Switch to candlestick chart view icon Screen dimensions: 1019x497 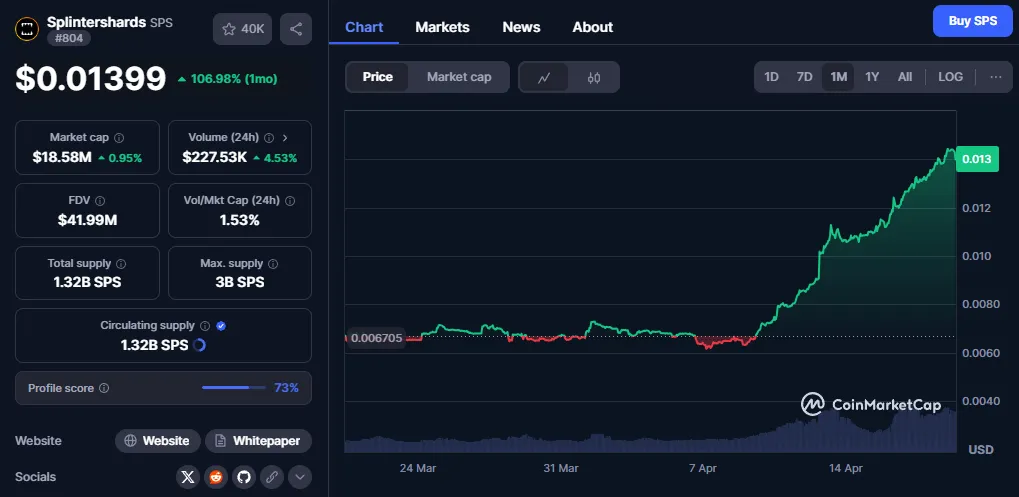[593, 77]
